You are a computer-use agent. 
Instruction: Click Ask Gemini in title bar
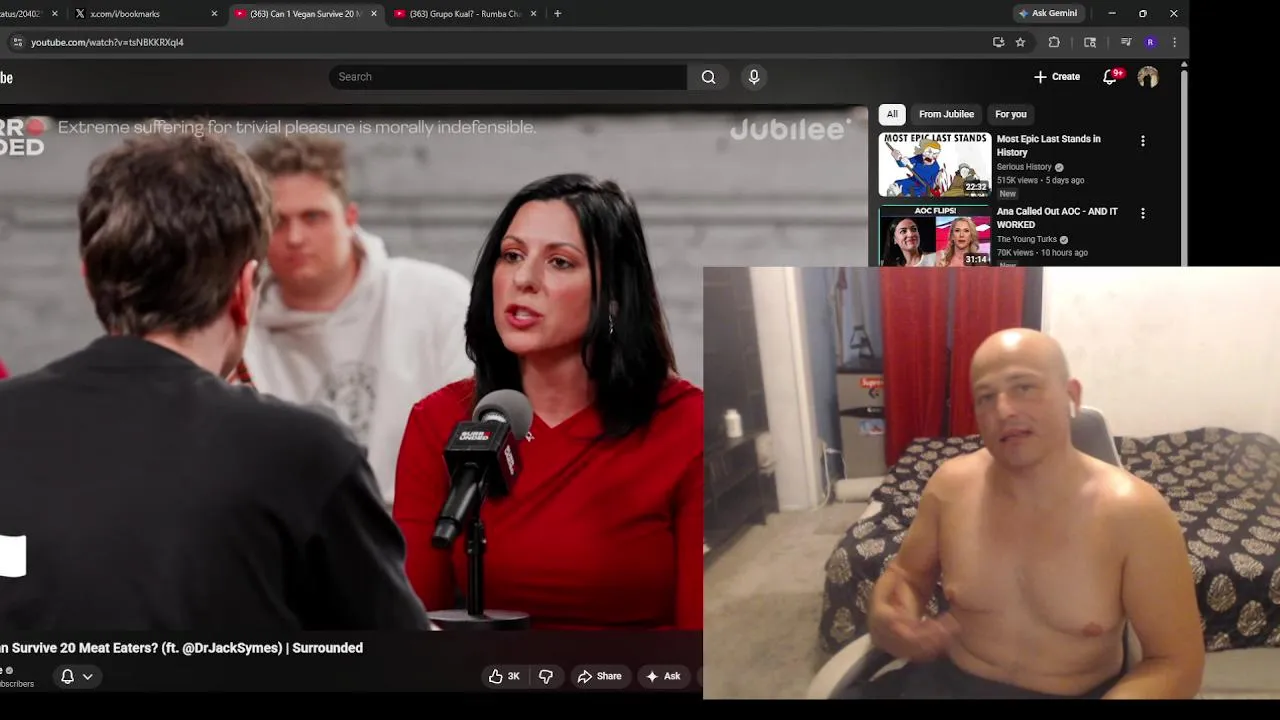point(1049,14)
